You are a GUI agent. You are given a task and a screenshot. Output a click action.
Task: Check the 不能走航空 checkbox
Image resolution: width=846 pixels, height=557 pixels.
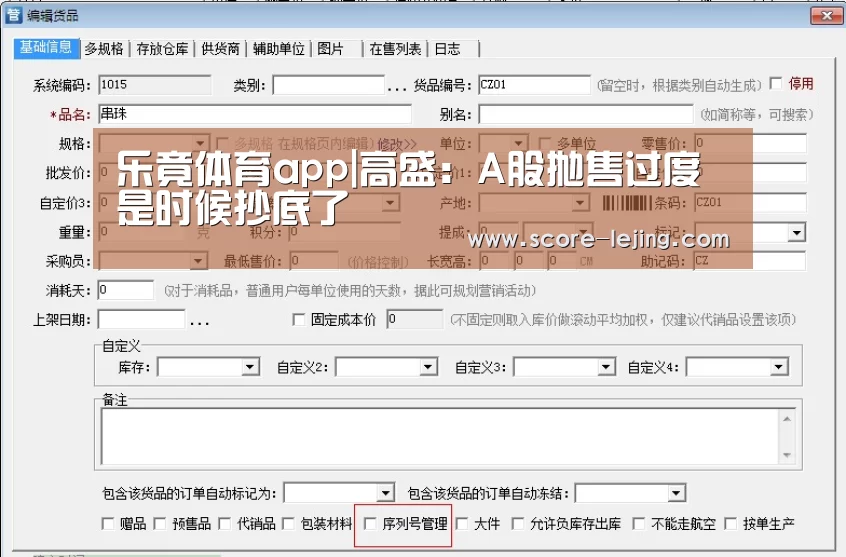pos(639,524)
